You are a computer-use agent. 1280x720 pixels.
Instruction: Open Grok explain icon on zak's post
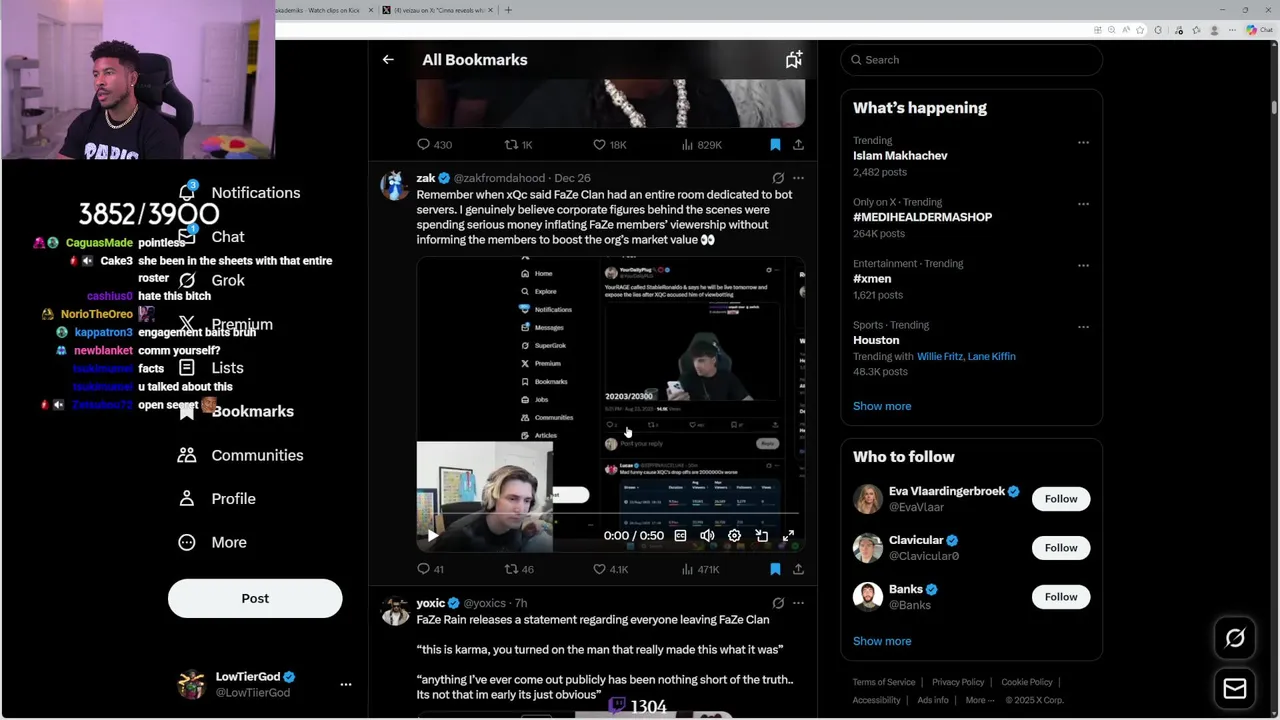[x=778, y=178]
